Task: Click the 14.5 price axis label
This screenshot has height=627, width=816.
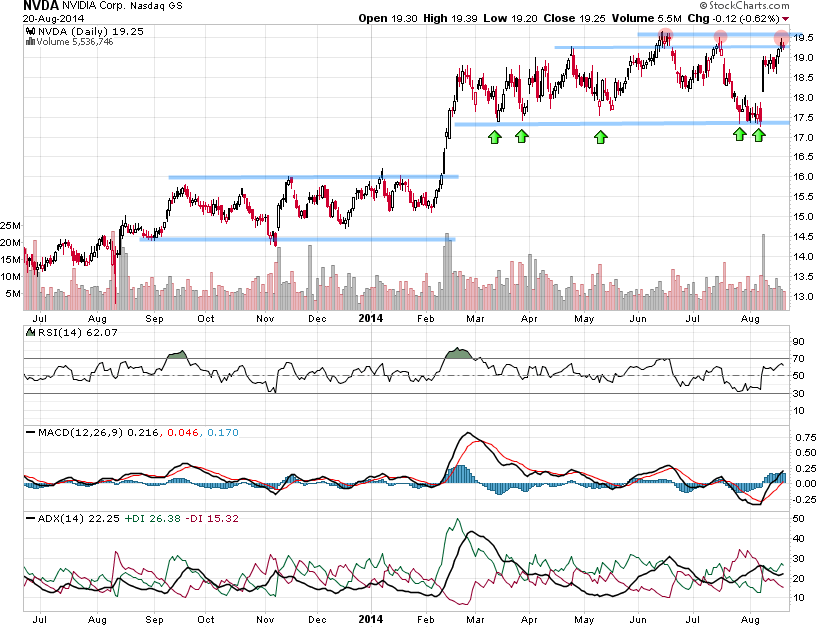Action: click(803, 236)
